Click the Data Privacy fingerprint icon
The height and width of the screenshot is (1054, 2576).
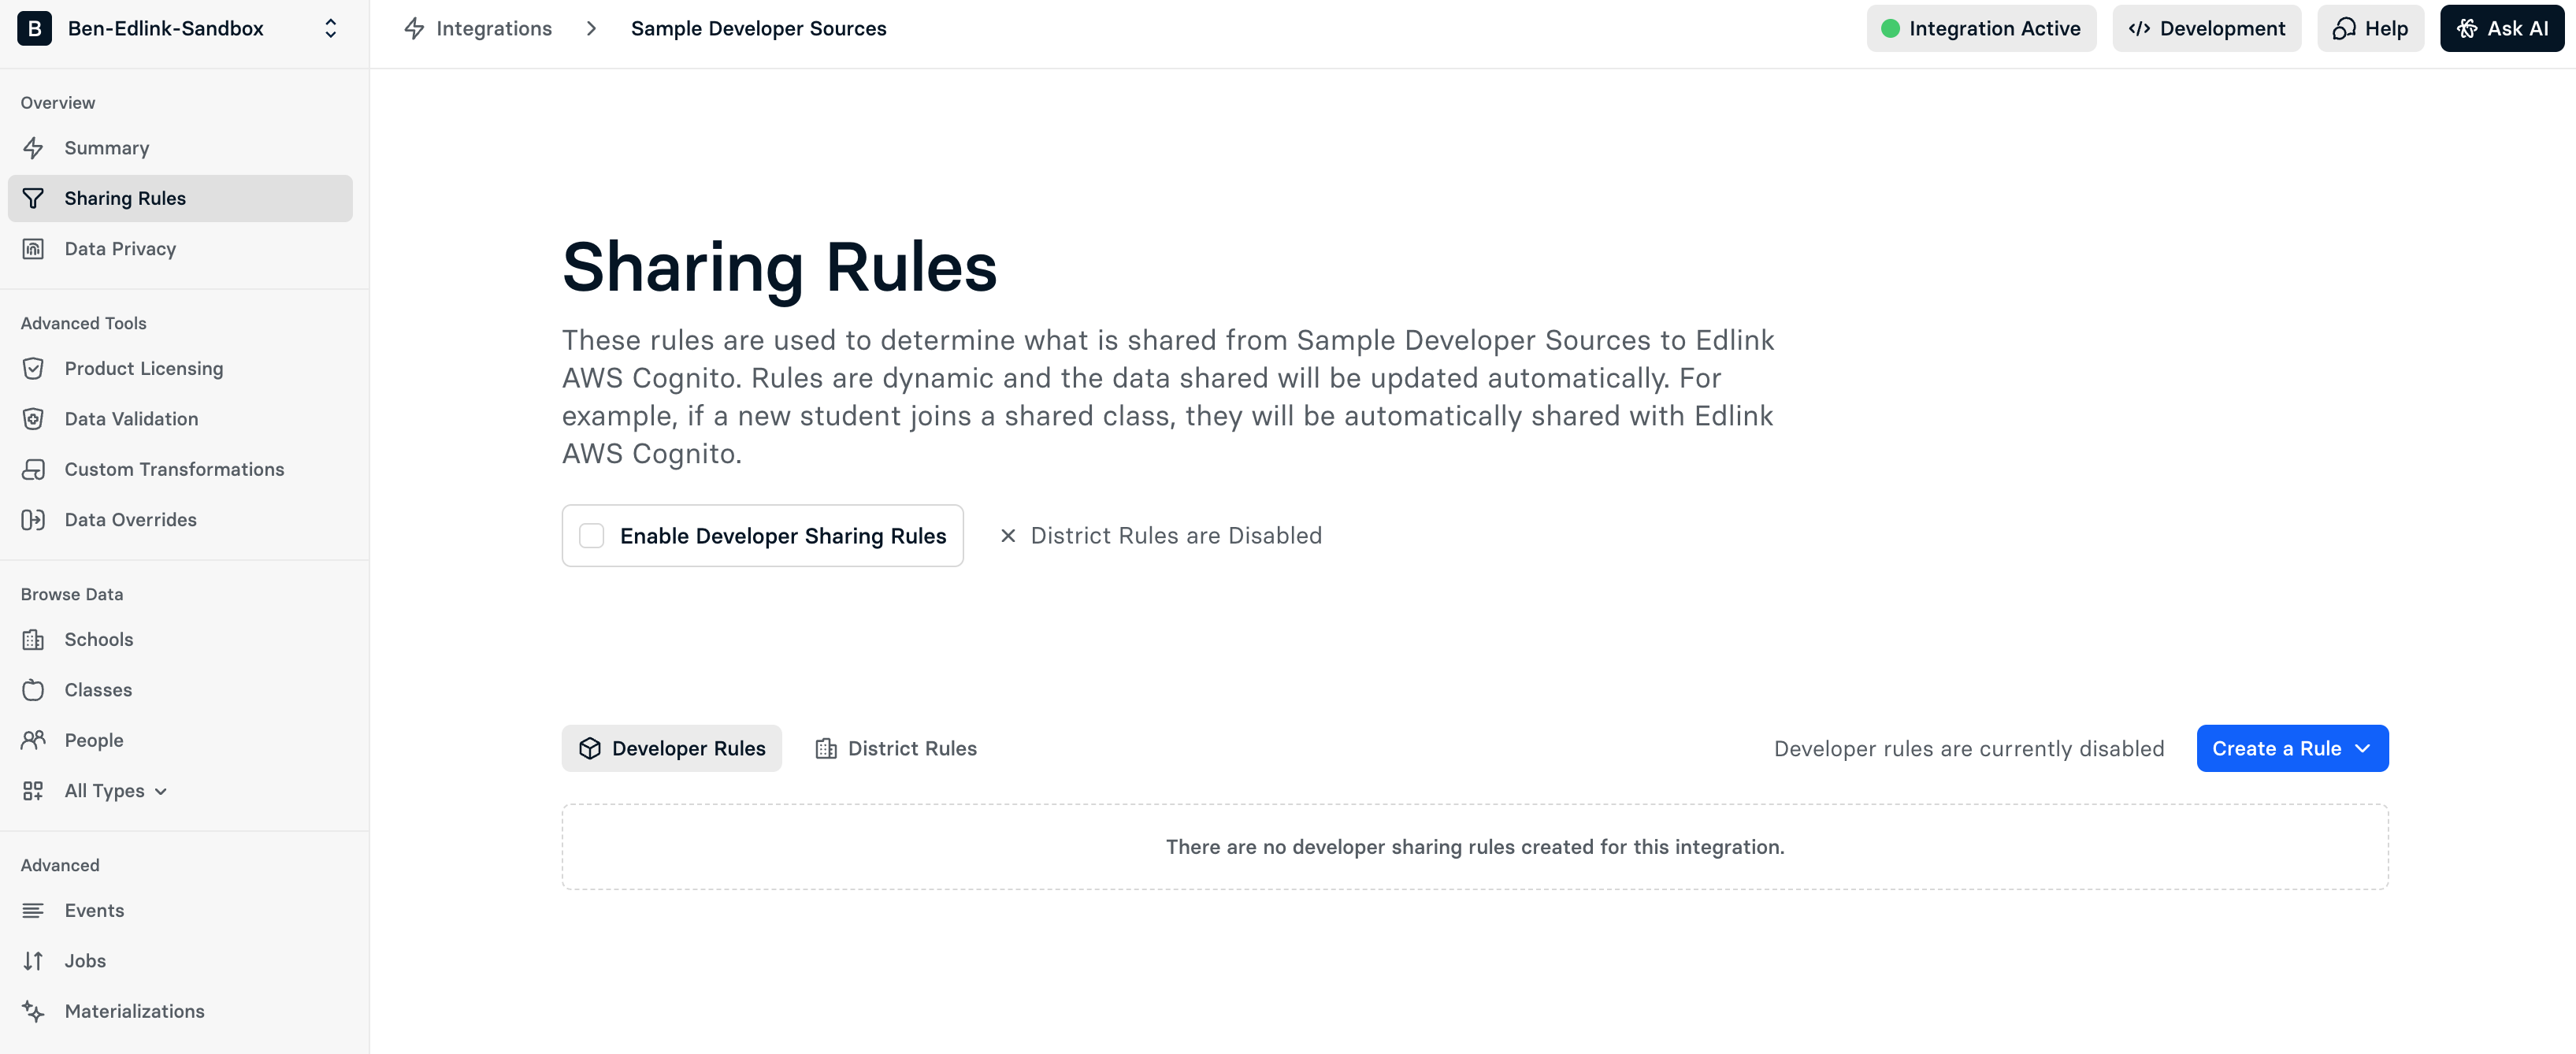(x=33, y=249)
